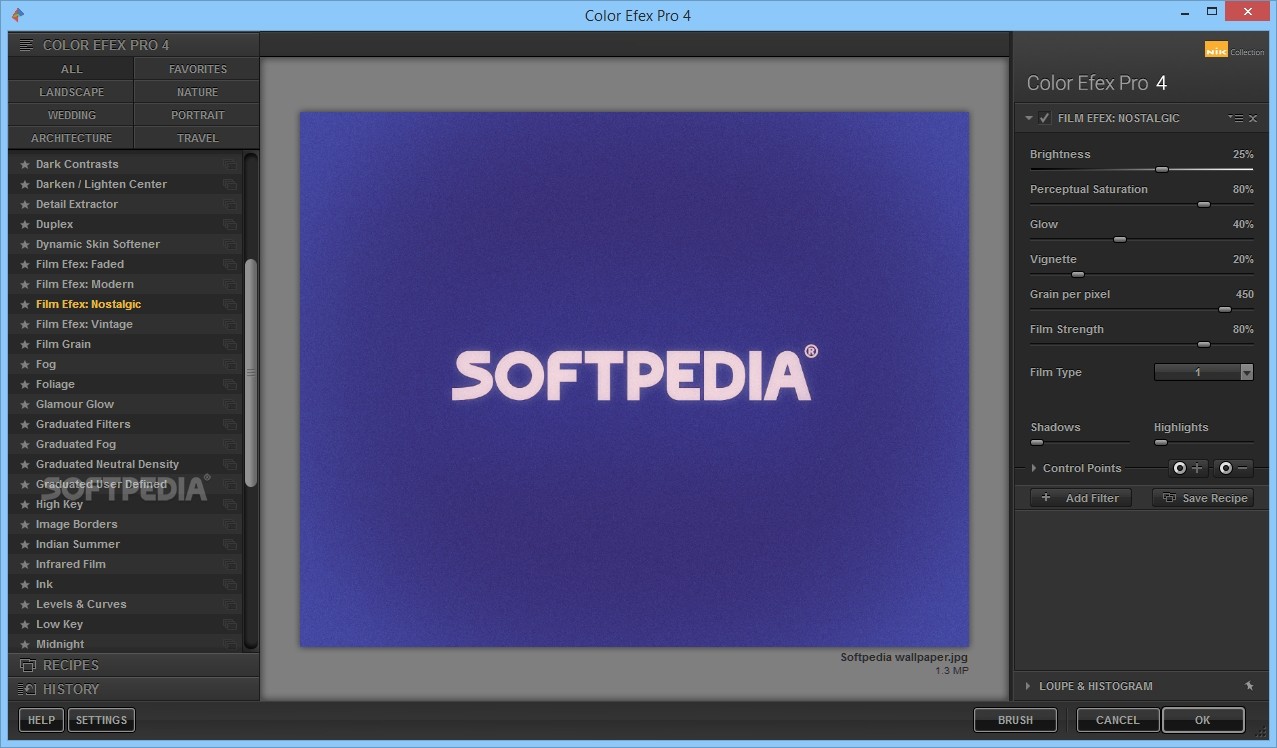
Task: Expand the Loupe & Histogram panel
Action: (1028, 686)
